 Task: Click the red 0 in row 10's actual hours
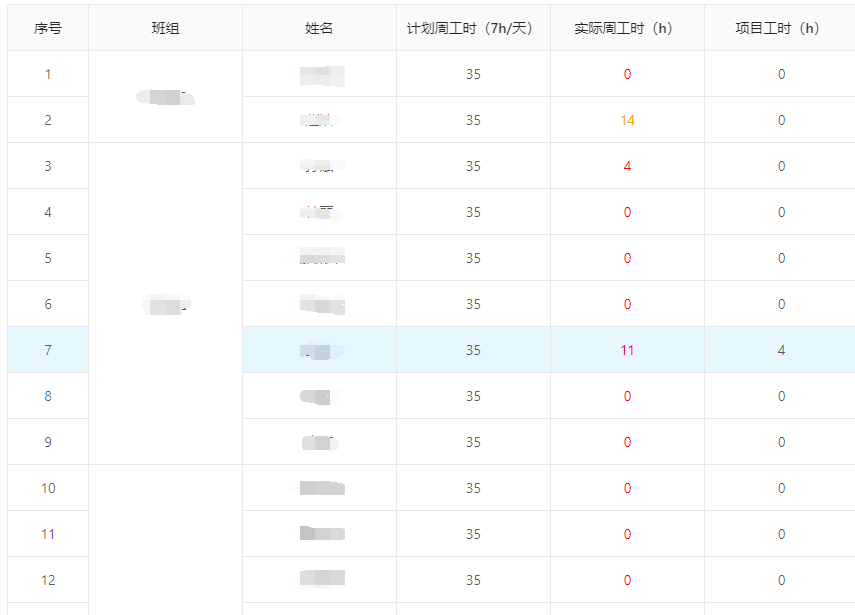627,487
